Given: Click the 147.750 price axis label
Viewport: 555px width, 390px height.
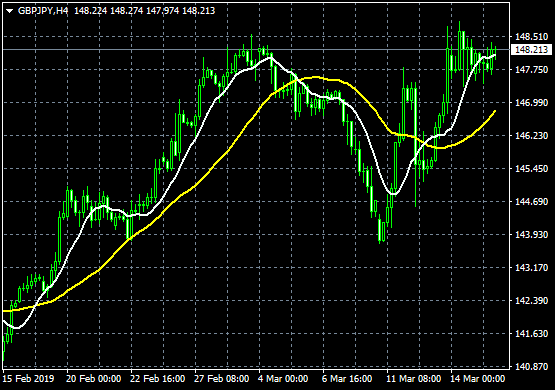Looking at the screenshot, I should click(x=531, y=70).
